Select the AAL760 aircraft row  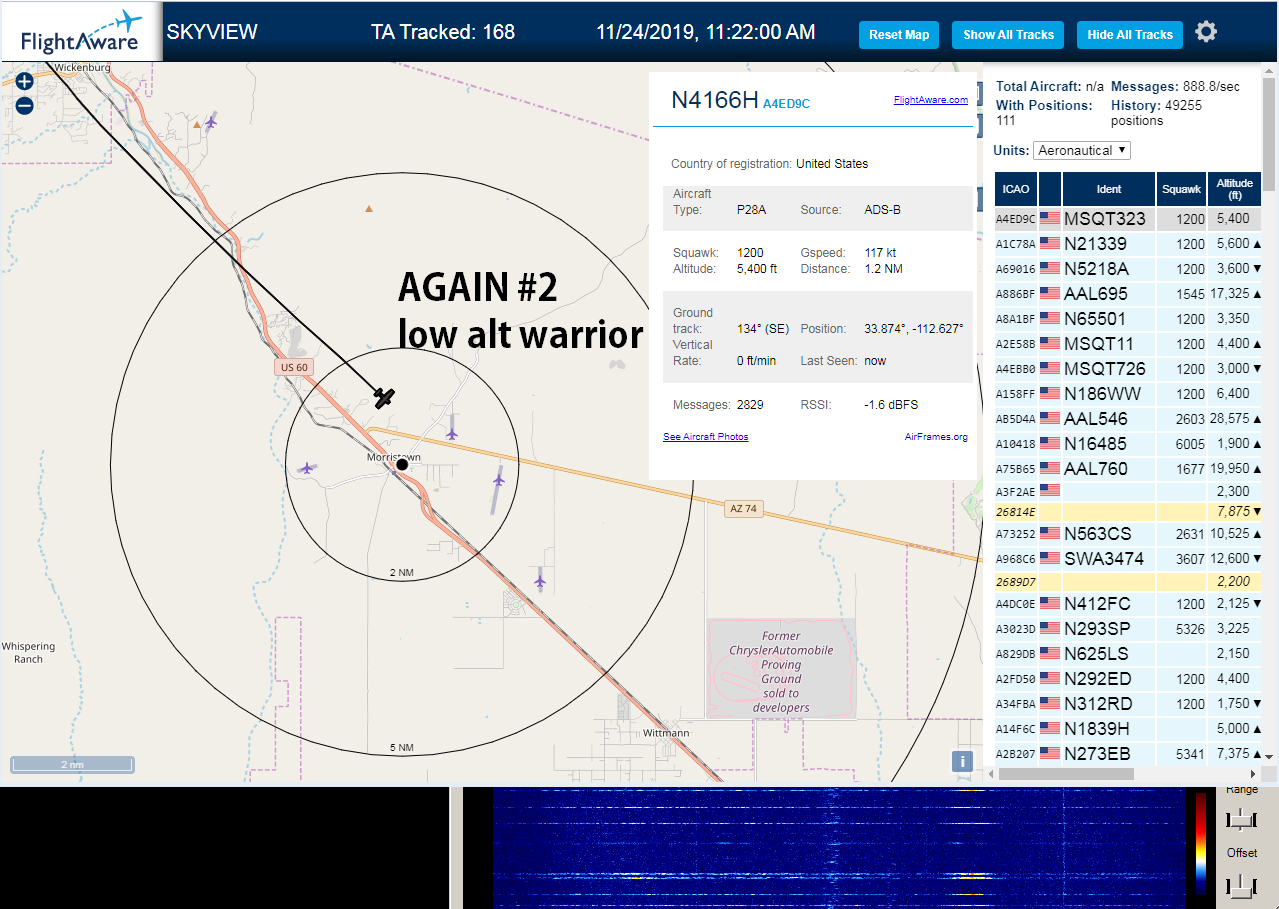point(1128,468)
